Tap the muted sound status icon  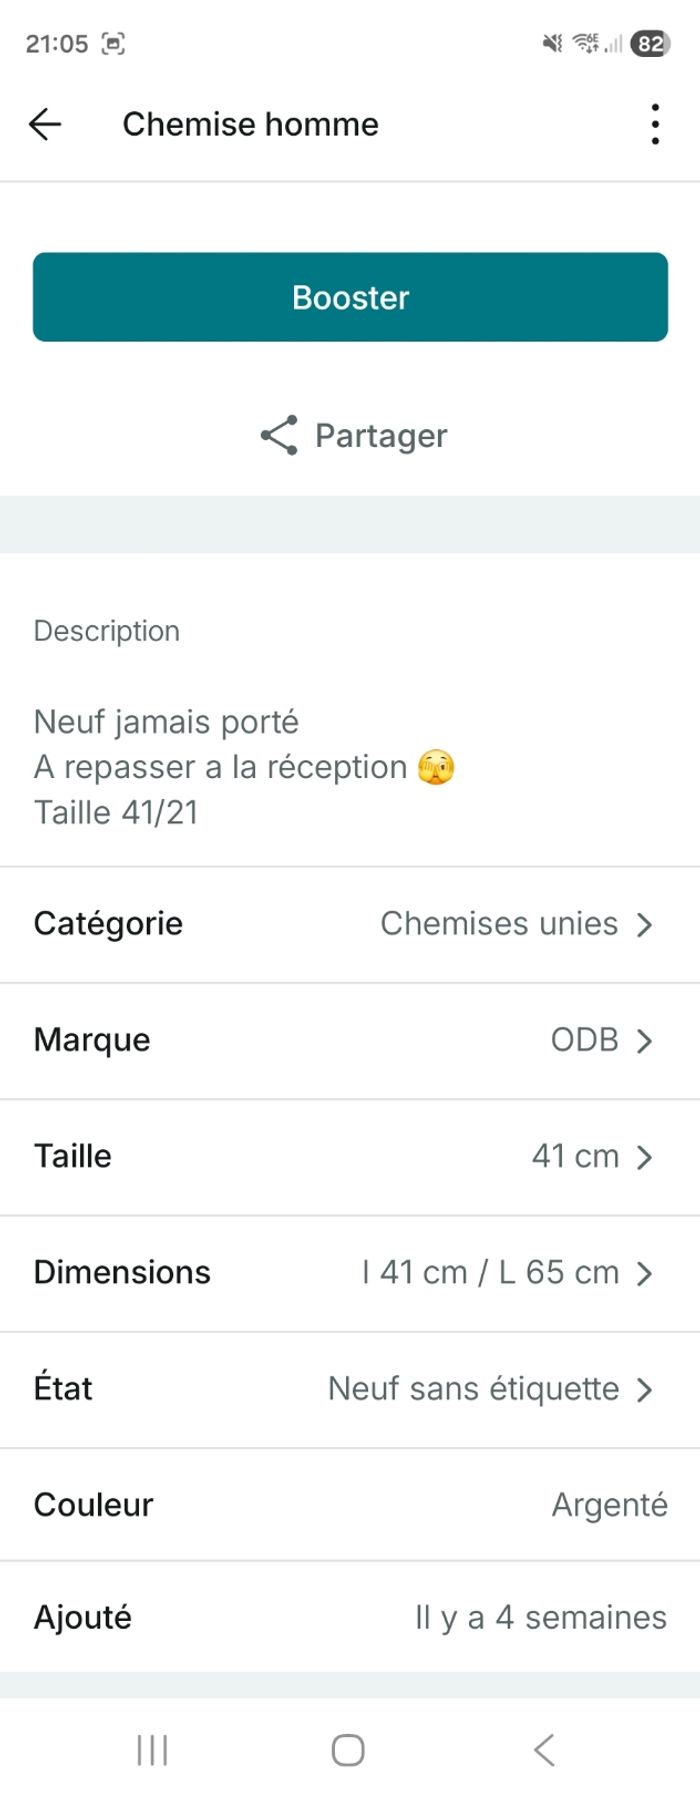coord(552,43)
